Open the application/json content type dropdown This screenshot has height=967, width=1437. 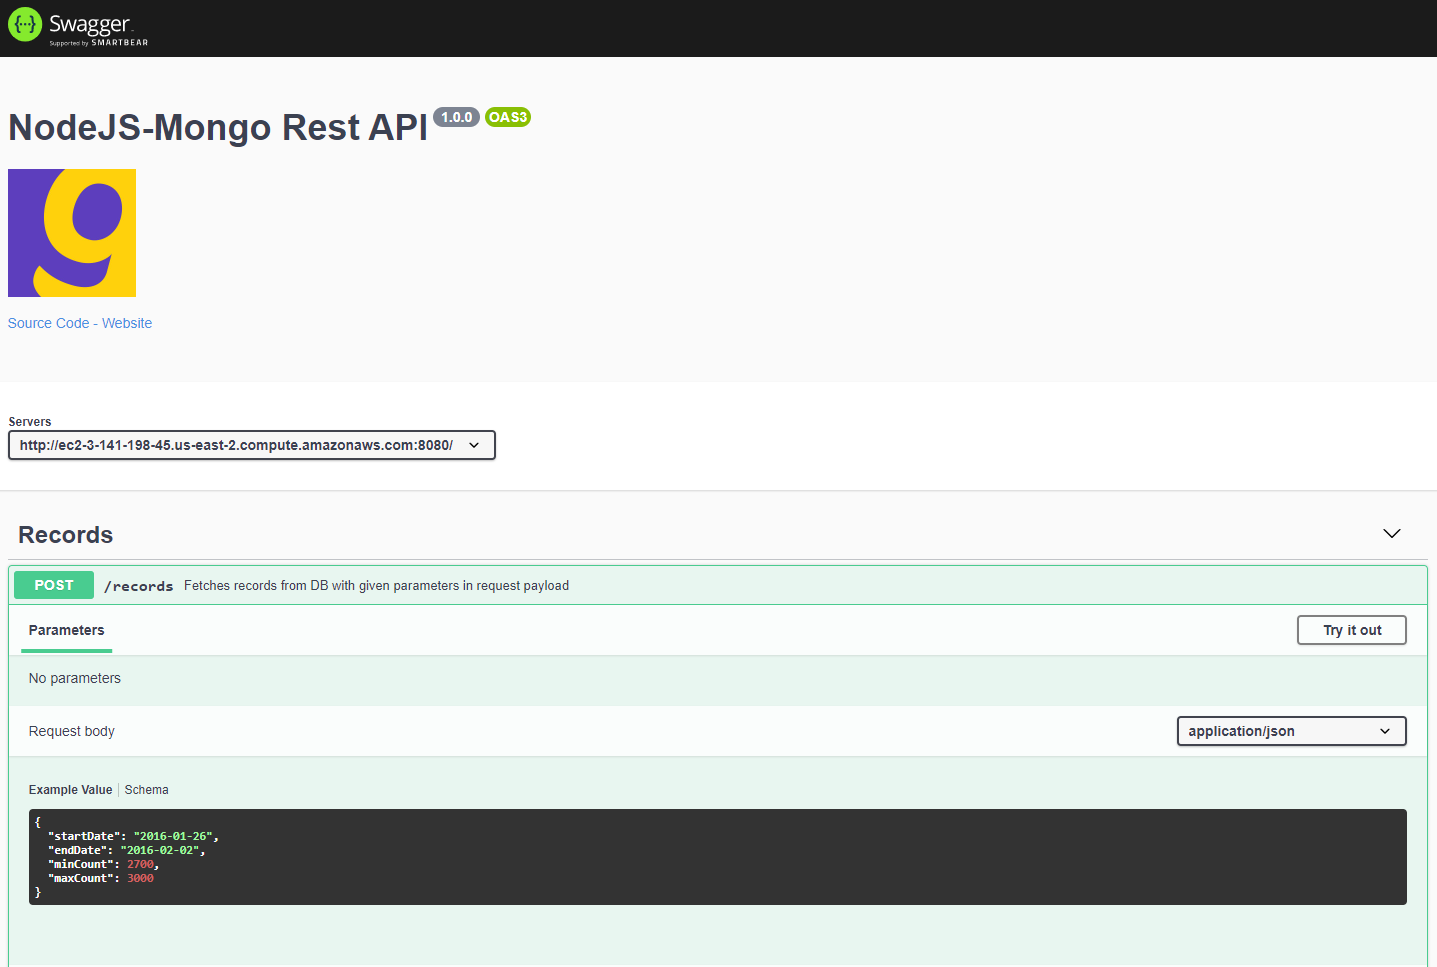[x=1291, y=731]
